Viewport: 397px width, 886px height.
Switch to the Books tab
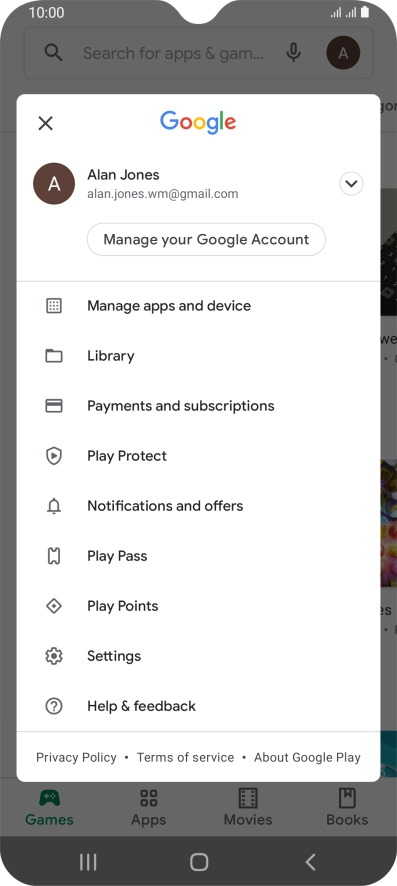tap(347, 807)
